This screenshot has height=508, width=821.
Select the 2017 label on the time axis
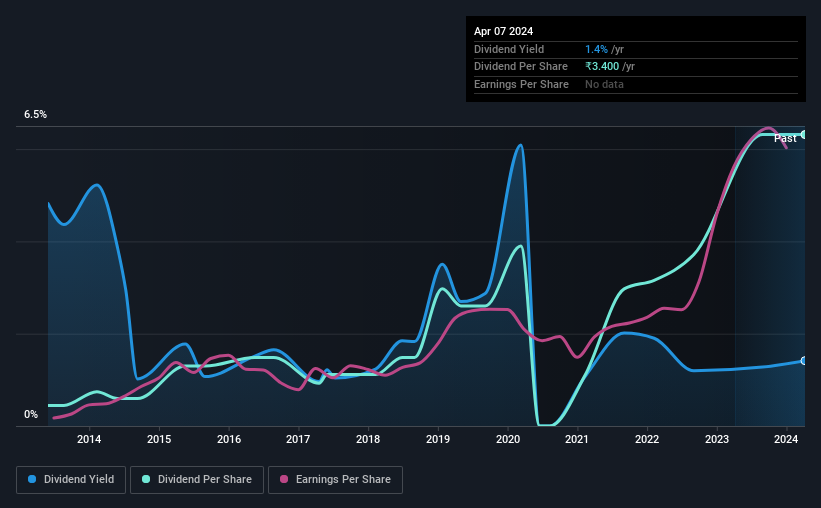pos(298,439)
